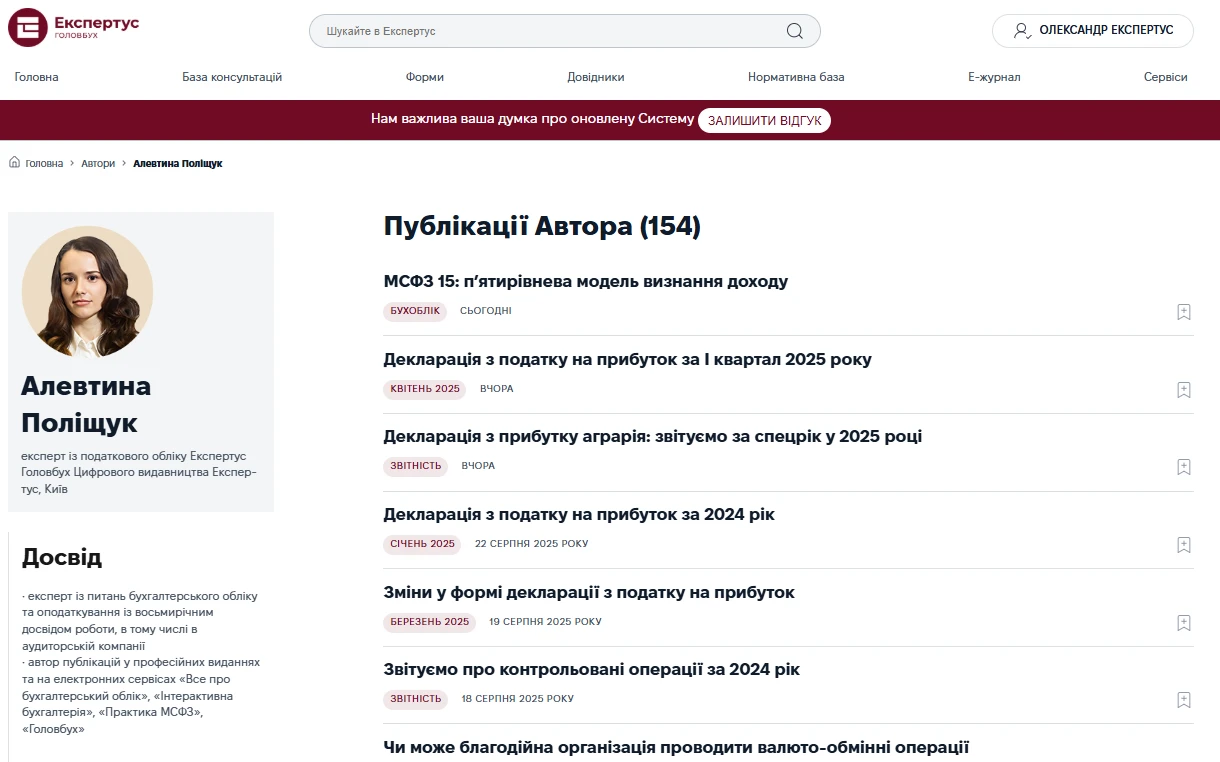
Task: Click the home icon in the breadcrumb
Action: pyautogui.click(x=13, y=162)
